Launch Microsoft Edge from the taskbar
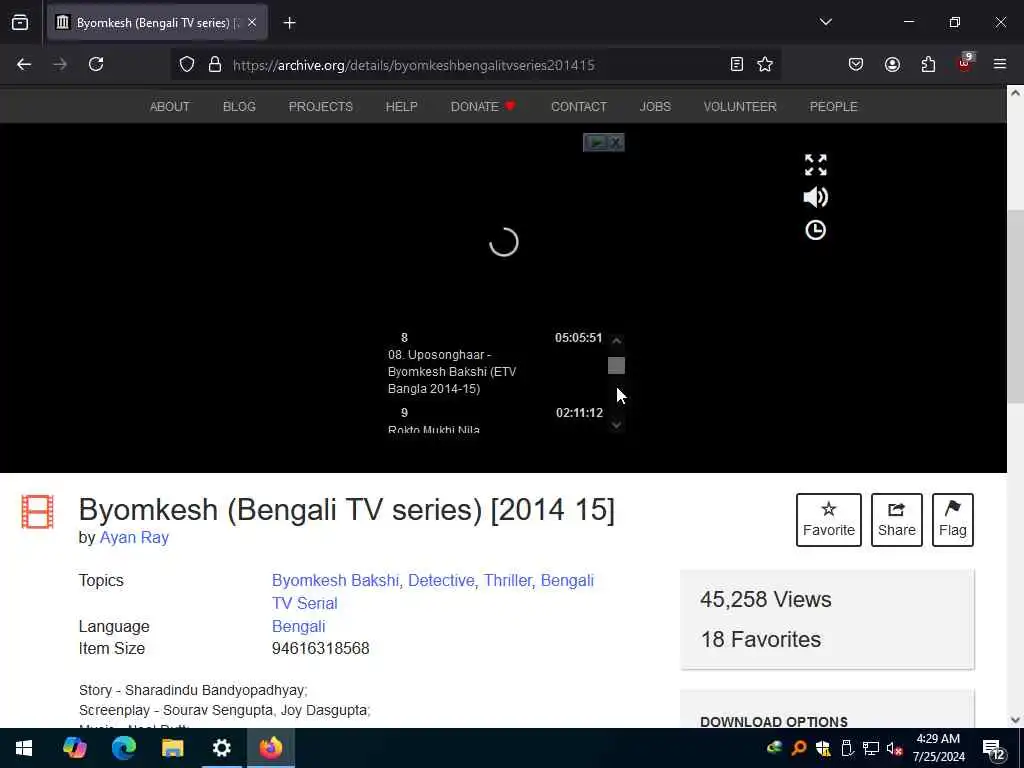 click(123, 748)
